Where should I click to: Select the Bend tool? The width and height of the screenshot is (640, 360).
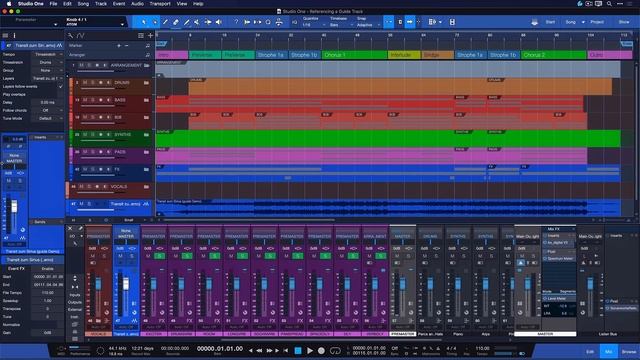click(208, 22)
